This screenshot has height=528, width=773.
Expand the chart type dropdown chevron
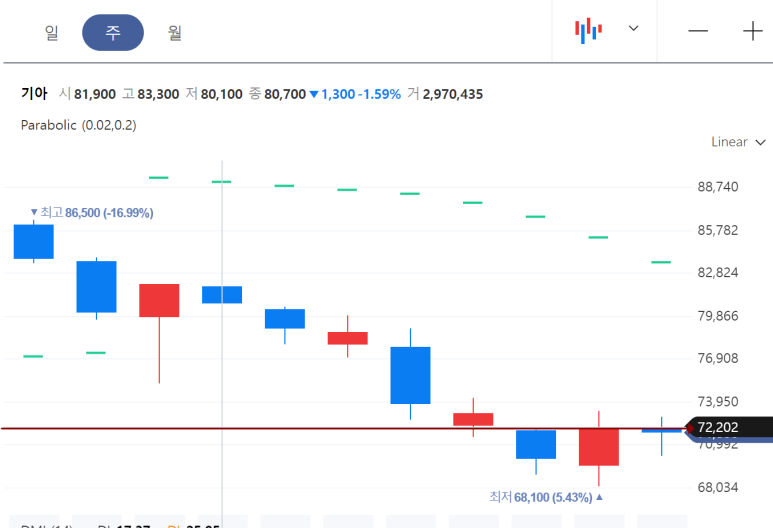tap(633, 29)
